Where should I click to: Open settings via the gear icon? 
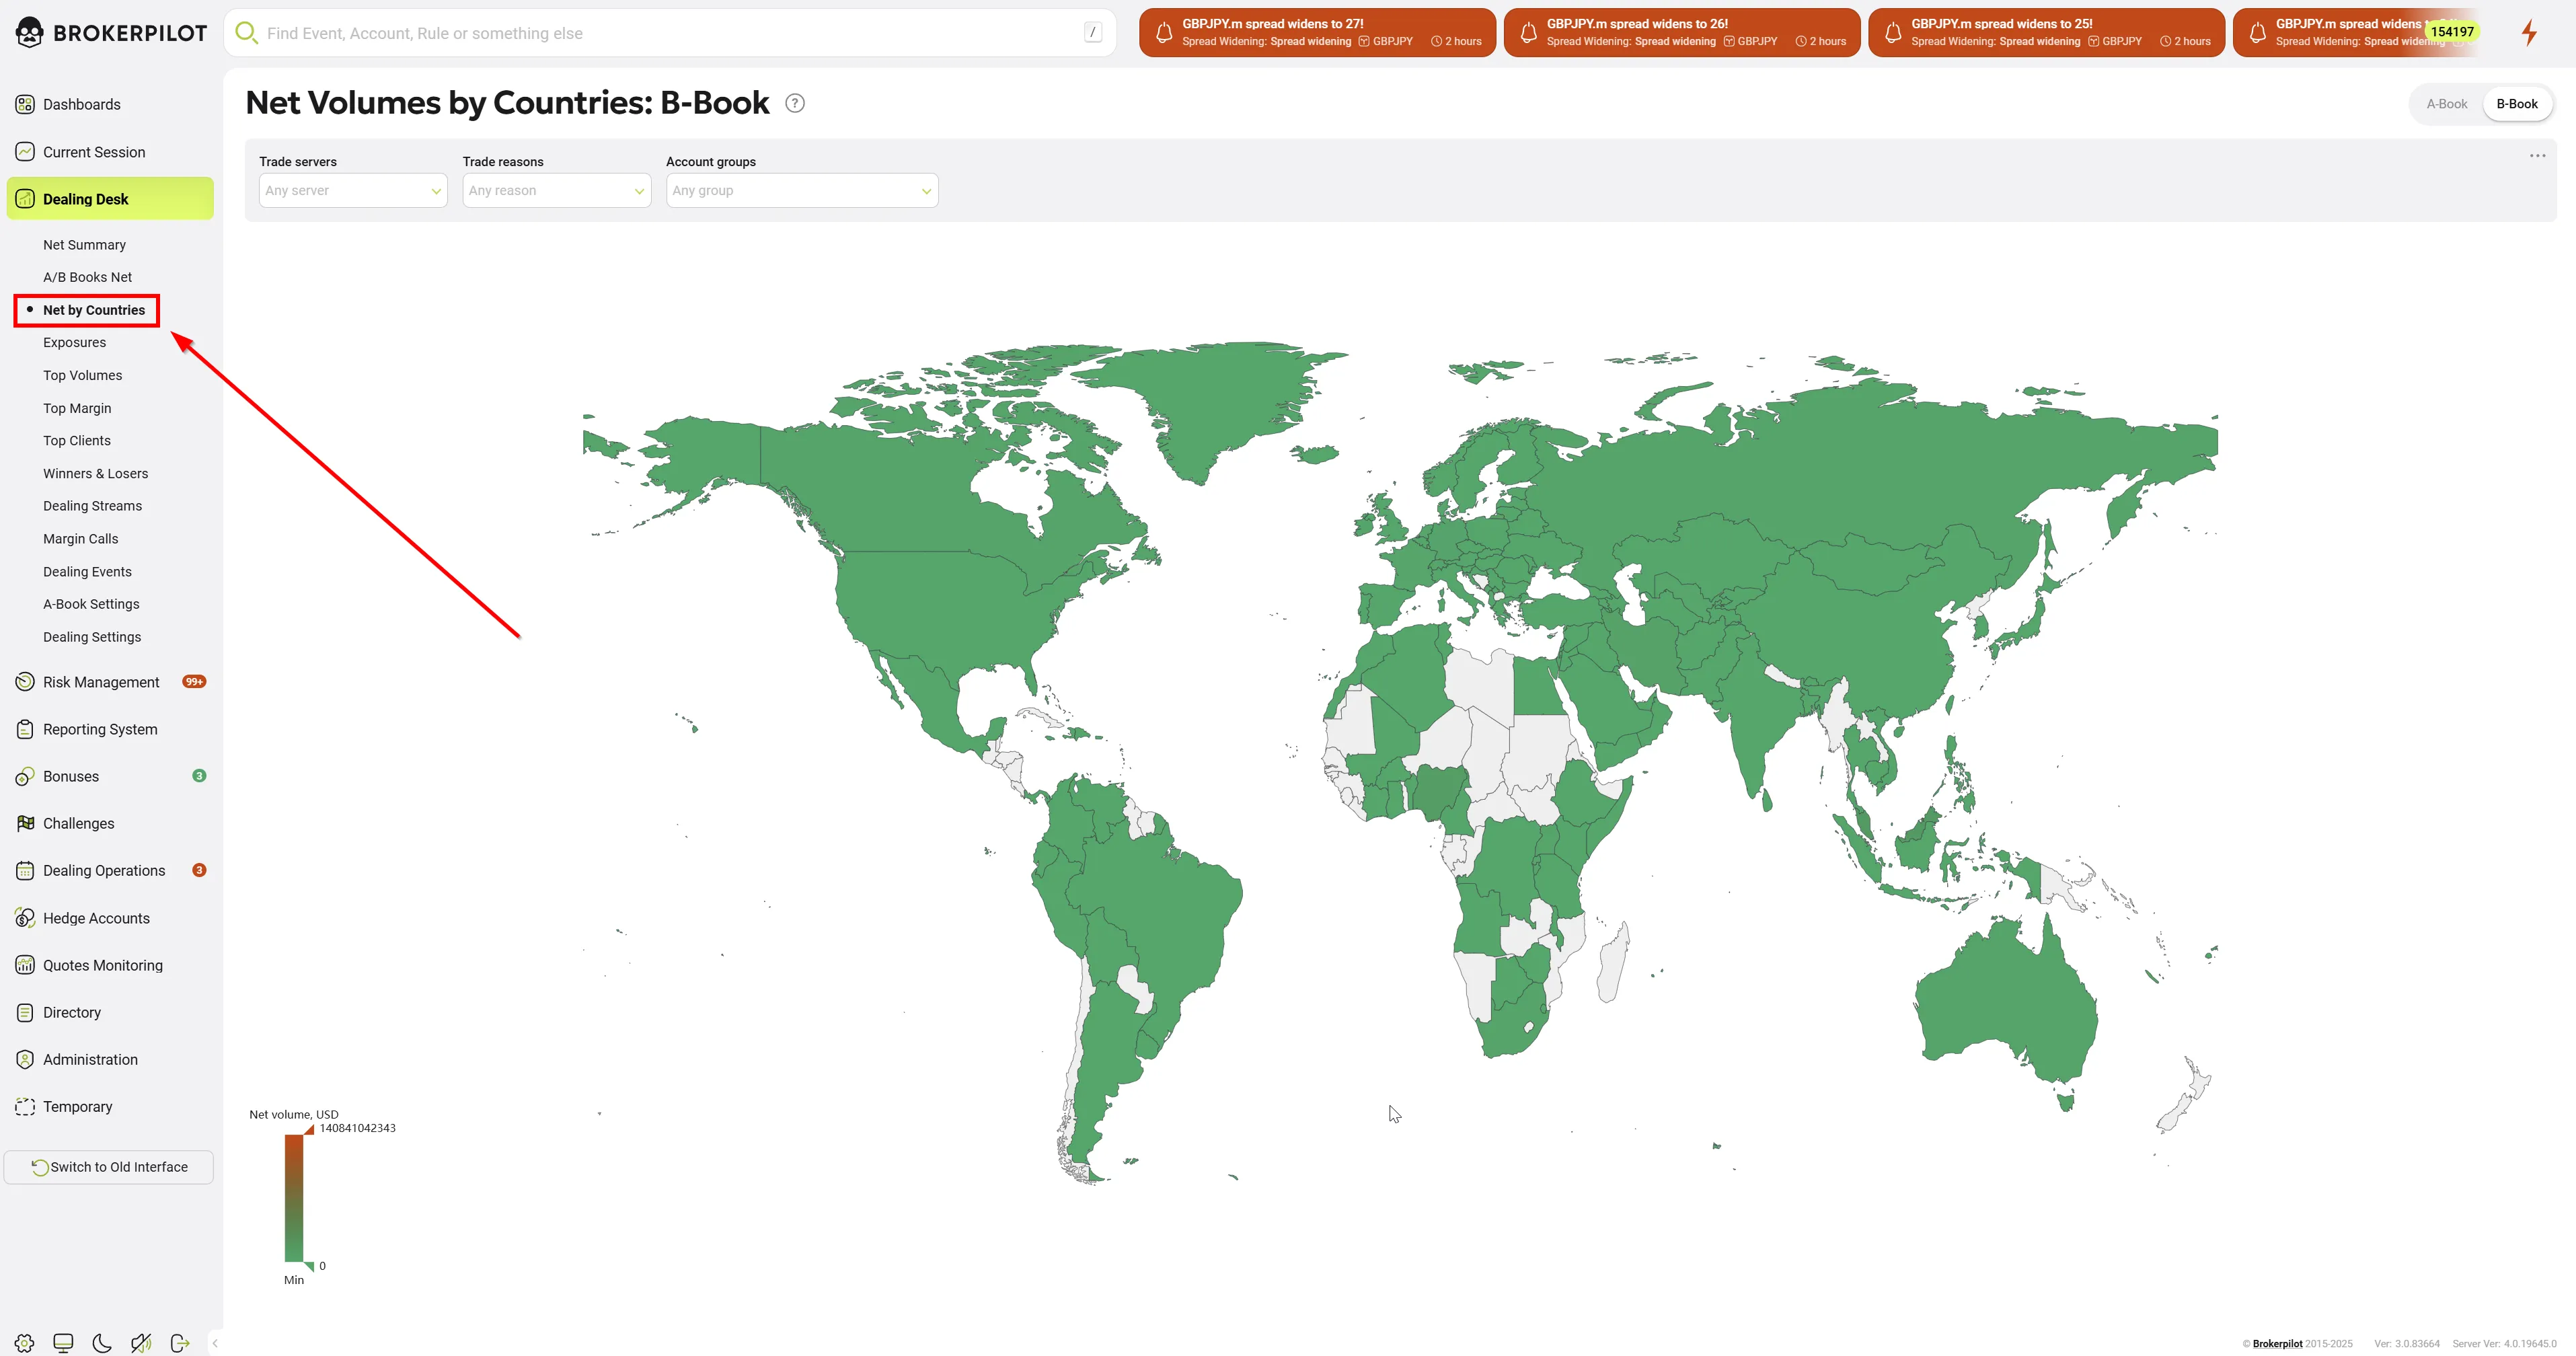click(25, 1343)
